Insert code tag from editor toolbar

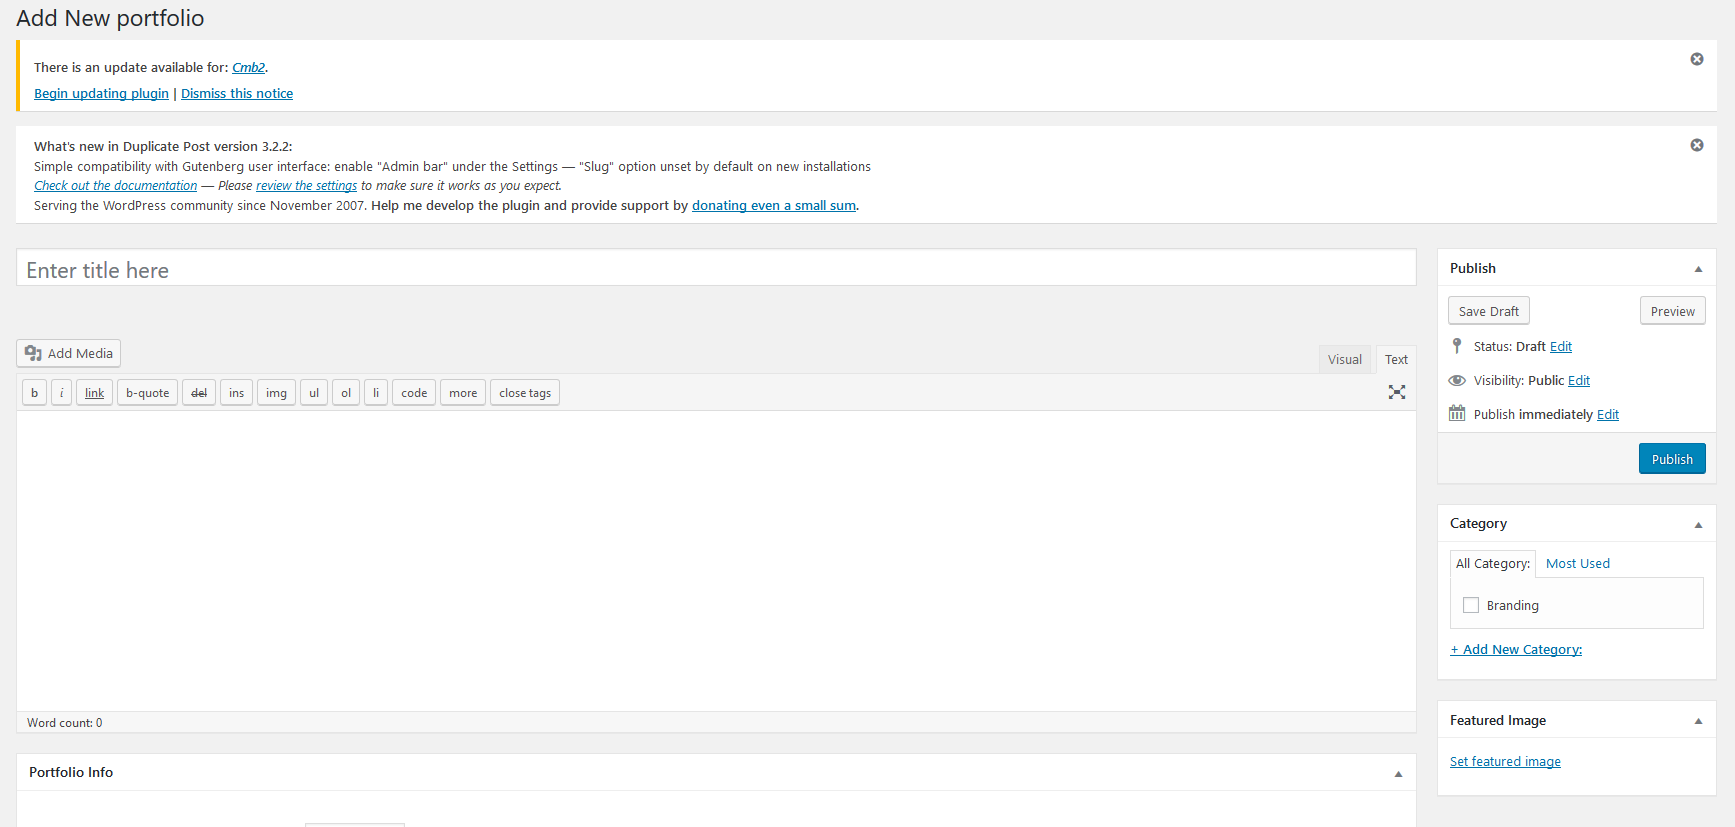click(x=414, y=393)
